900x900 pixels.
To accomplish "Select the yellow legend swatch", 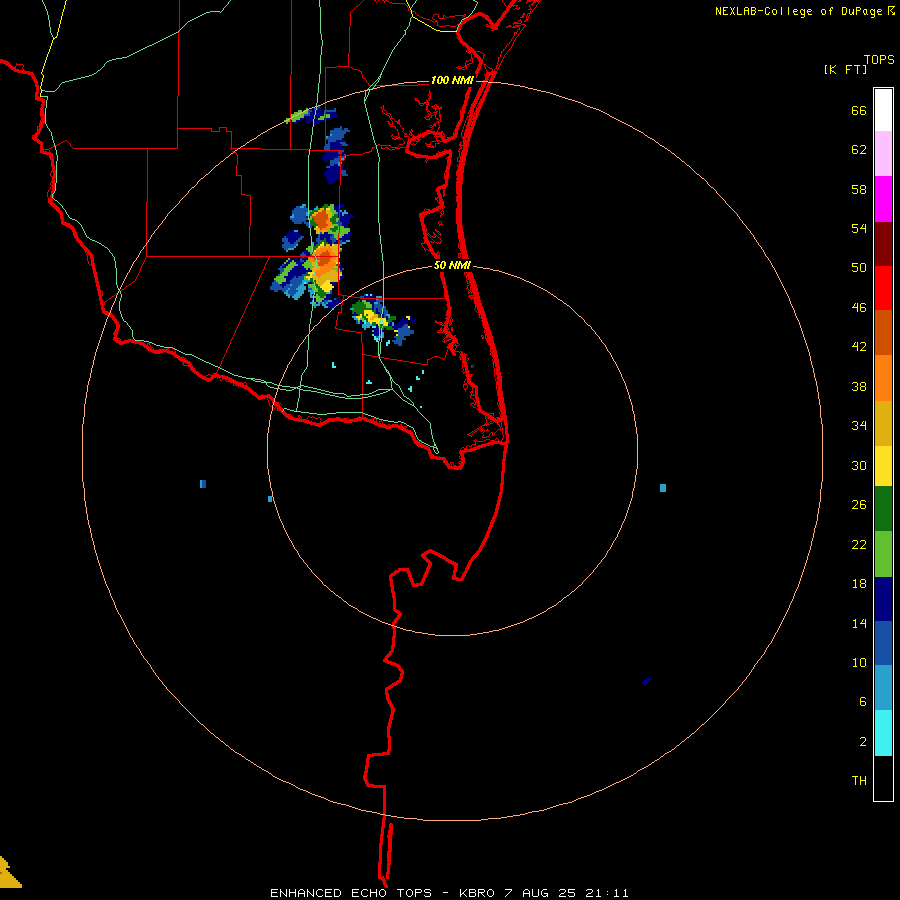I will tap(883, 466).
